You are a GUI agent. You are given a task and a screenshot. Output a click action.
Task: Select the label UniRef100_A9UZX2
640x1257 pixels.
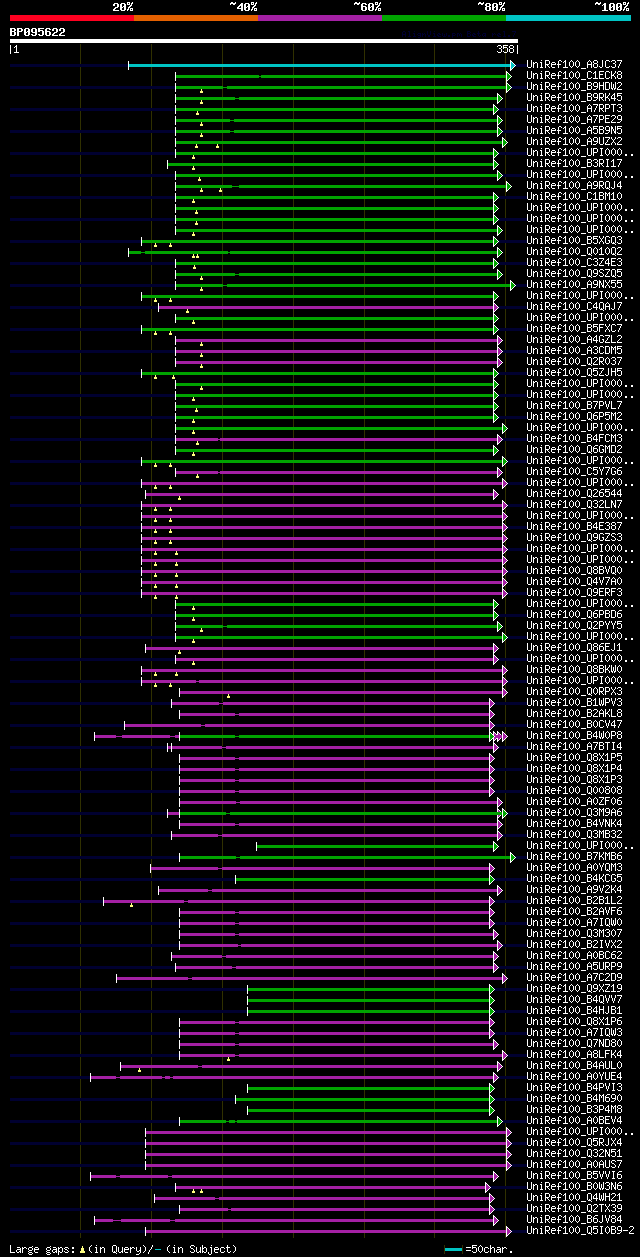point(574,141)
